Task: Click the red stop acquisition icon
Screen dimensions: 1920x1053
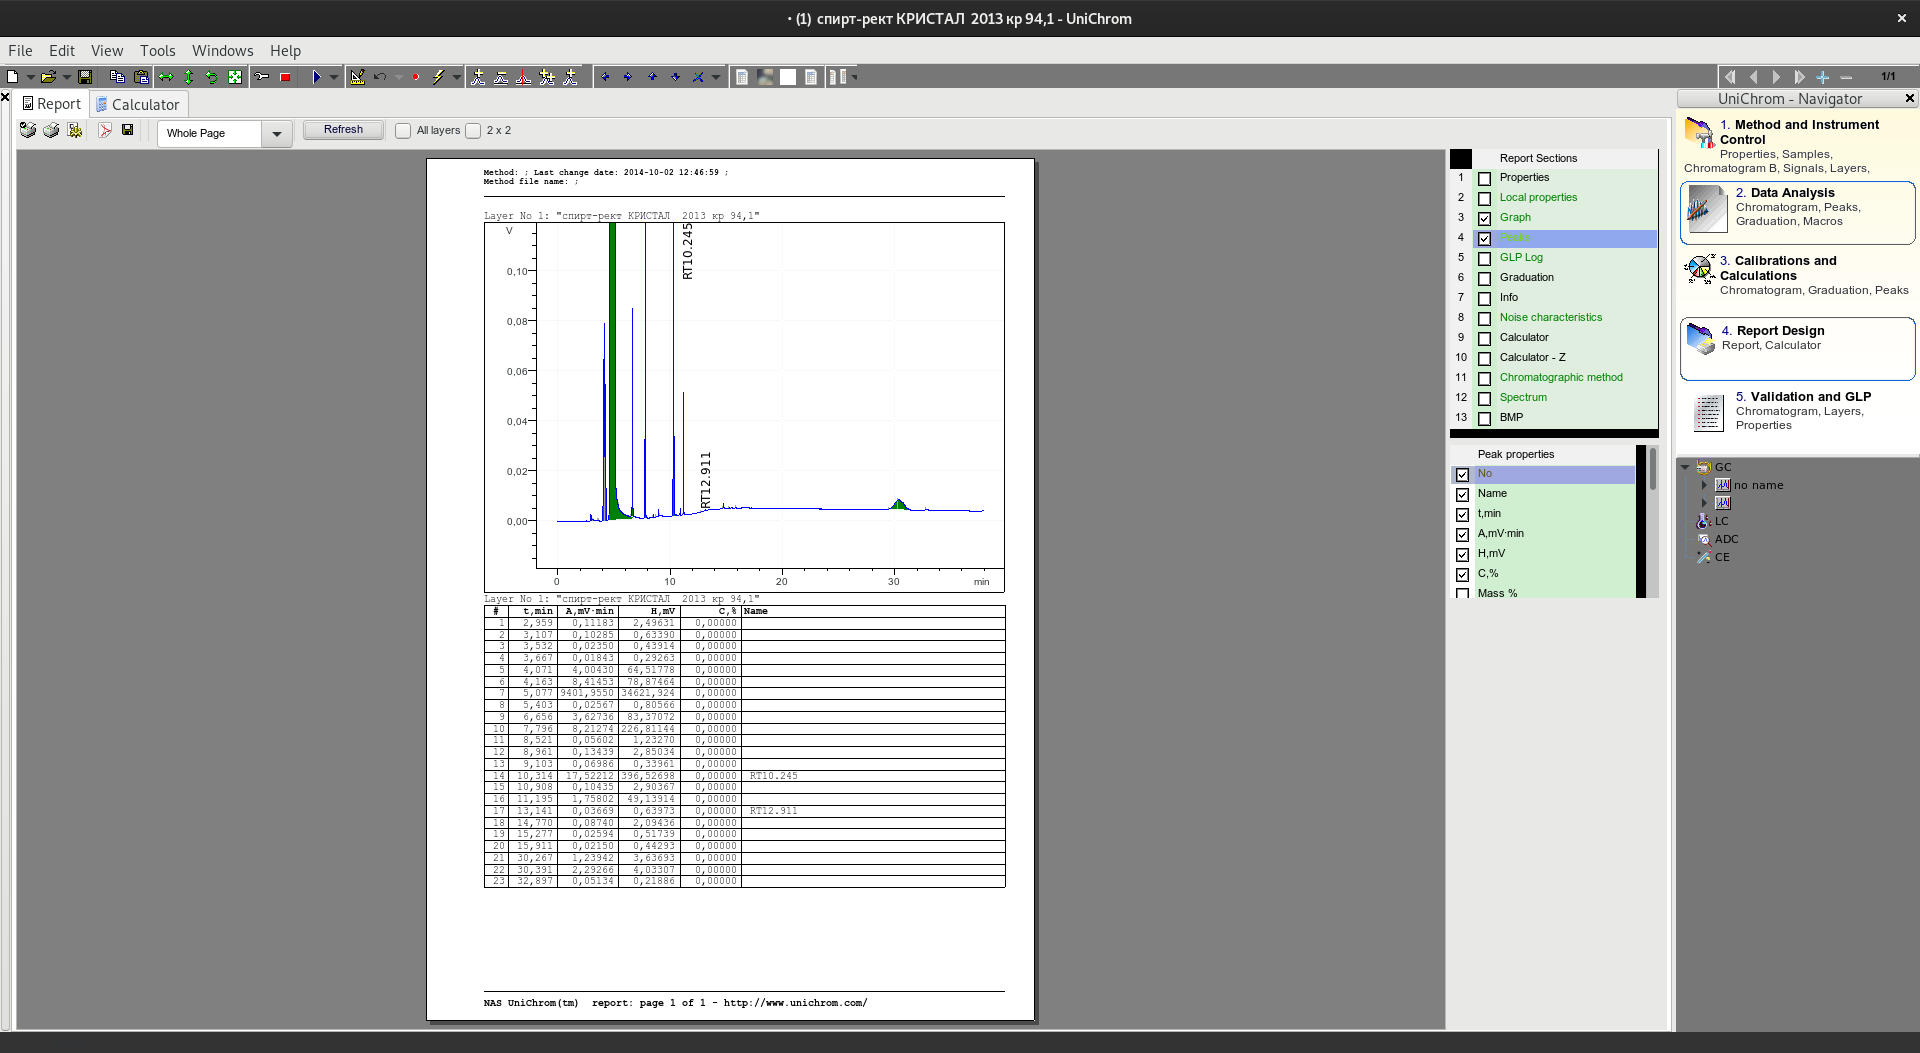Action: [285, 77]
